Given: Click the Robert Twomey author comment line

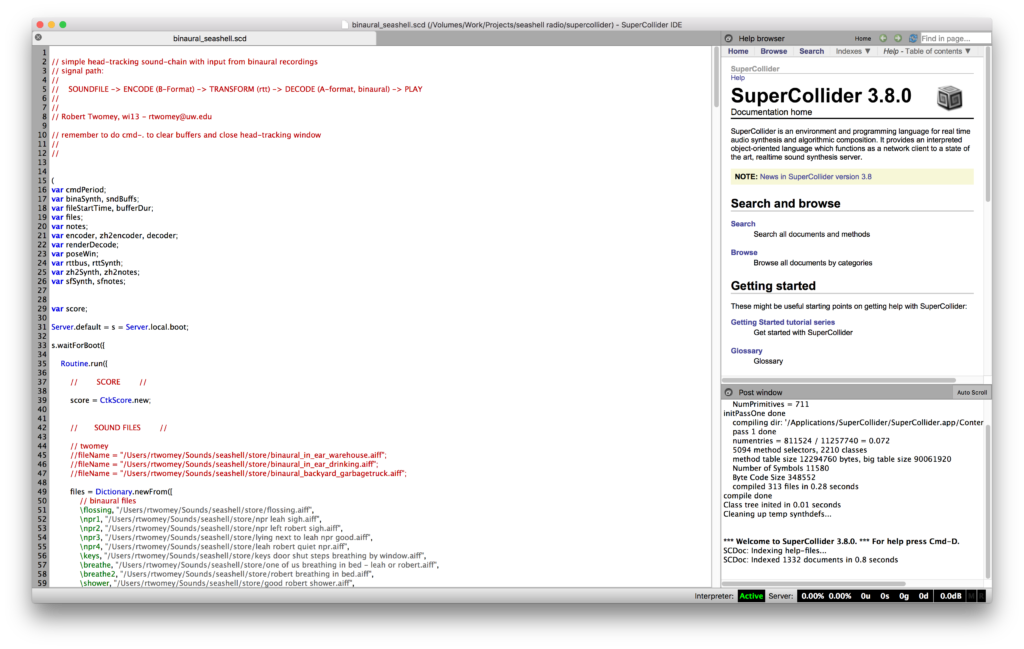Looking at the screenshot, I should point(132,117).
